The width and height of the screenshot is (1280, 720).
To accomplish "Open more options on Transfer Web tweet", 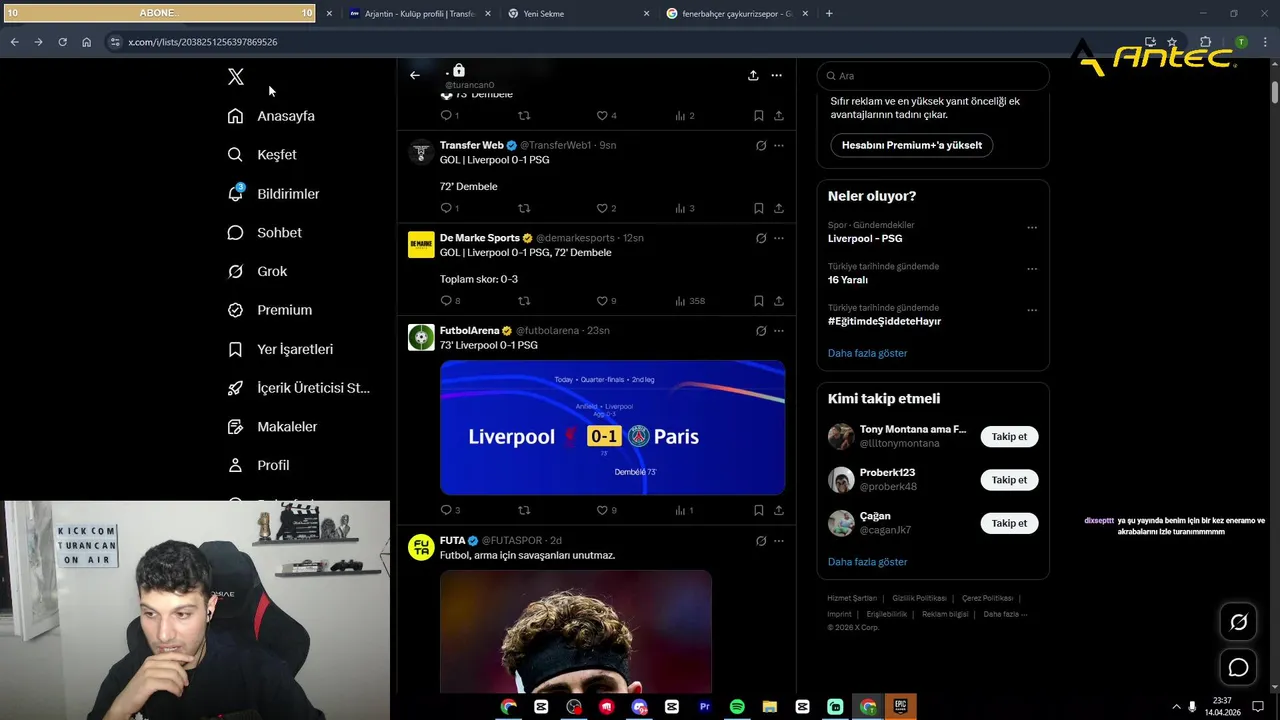I will click(779, 145).
